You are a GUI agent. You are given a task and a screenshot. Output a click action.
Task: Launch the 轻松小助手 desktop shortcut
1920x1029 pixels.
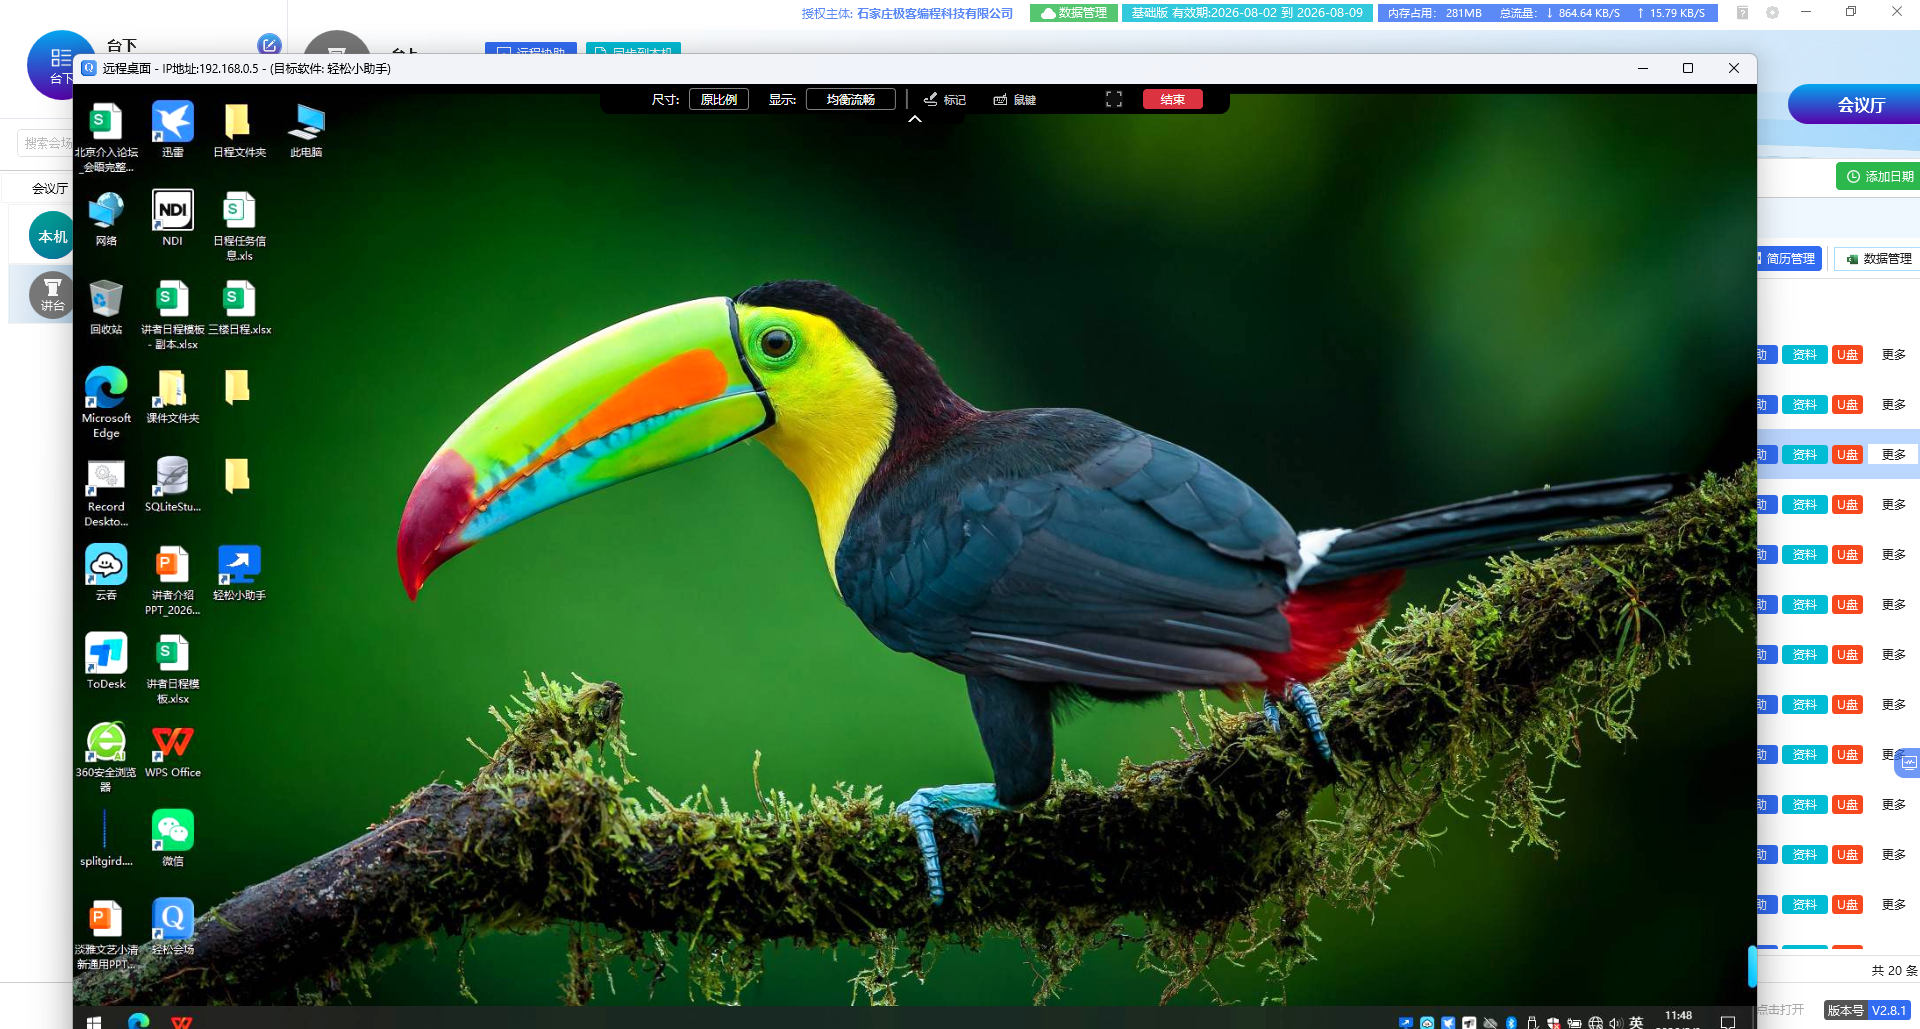click(x=239, y=573)
